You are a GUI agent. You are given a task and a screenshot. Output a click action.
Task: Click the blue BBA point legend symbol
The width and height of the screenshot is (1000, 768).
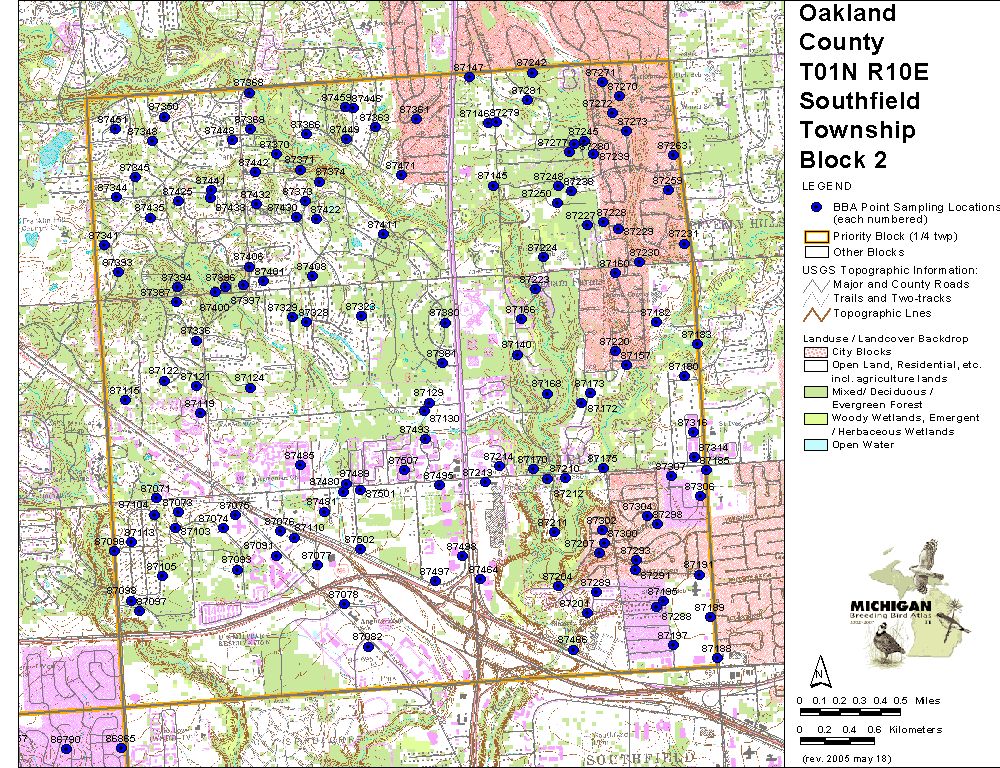[815, 207]
